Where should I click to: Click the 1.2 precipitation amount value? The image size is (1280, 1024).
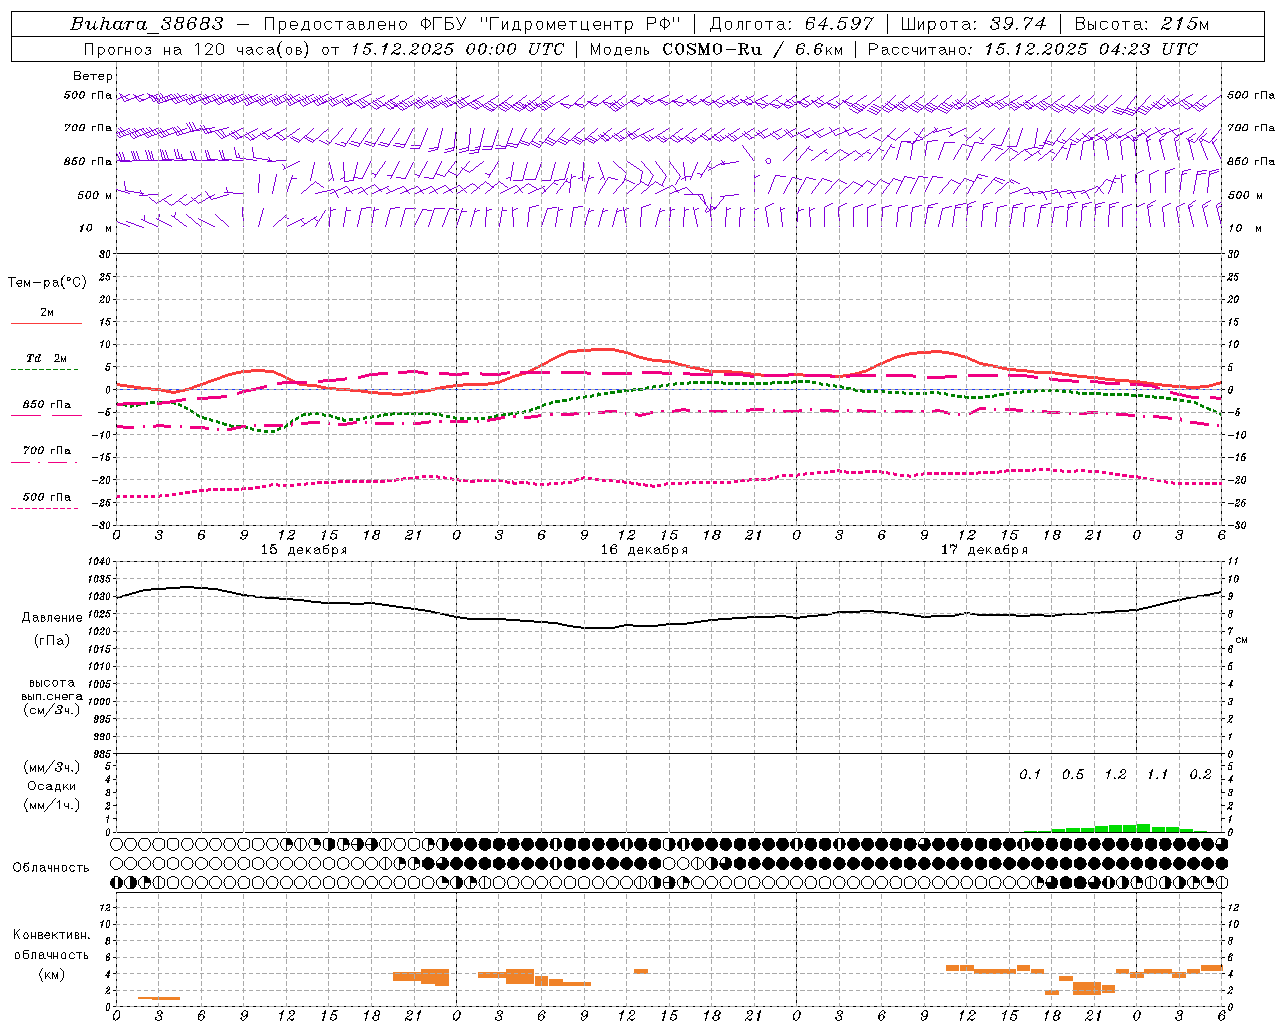[x=1115, y=775]
